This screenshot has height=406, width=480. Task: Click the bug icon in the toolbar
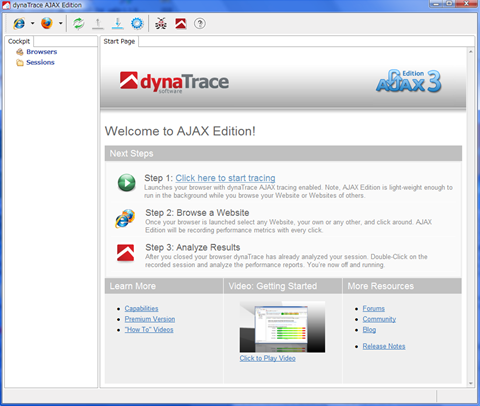[x=161, y=24]
